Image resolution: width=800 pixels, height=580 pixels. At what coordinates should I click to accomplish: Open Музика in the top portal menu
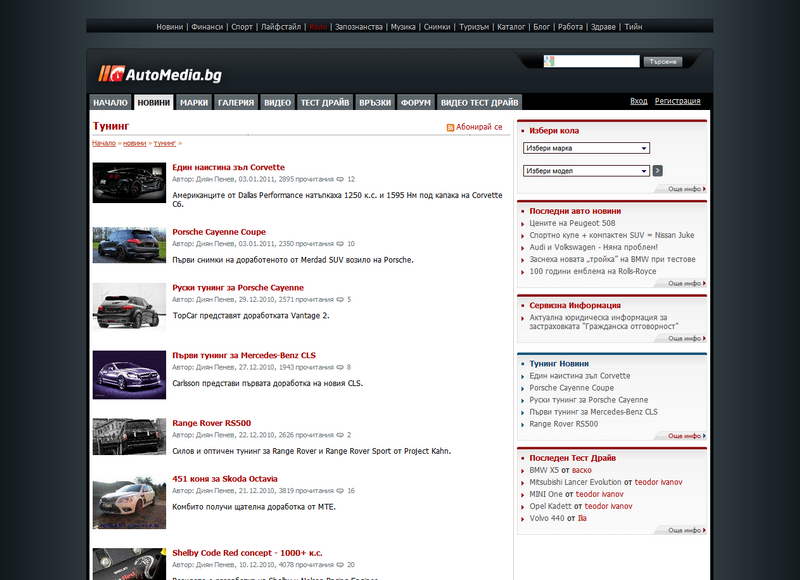click(x=403, y=27)
